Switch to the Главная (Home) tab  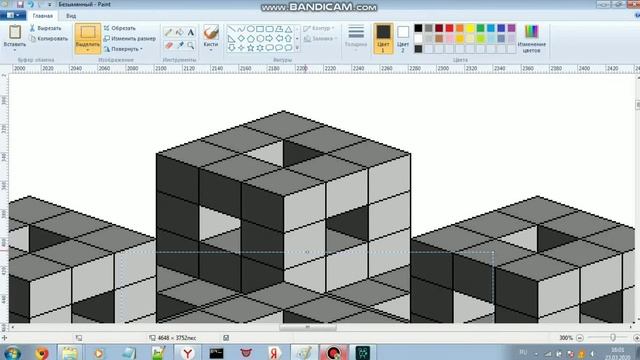pyautogui.click(x=43, y=16)
